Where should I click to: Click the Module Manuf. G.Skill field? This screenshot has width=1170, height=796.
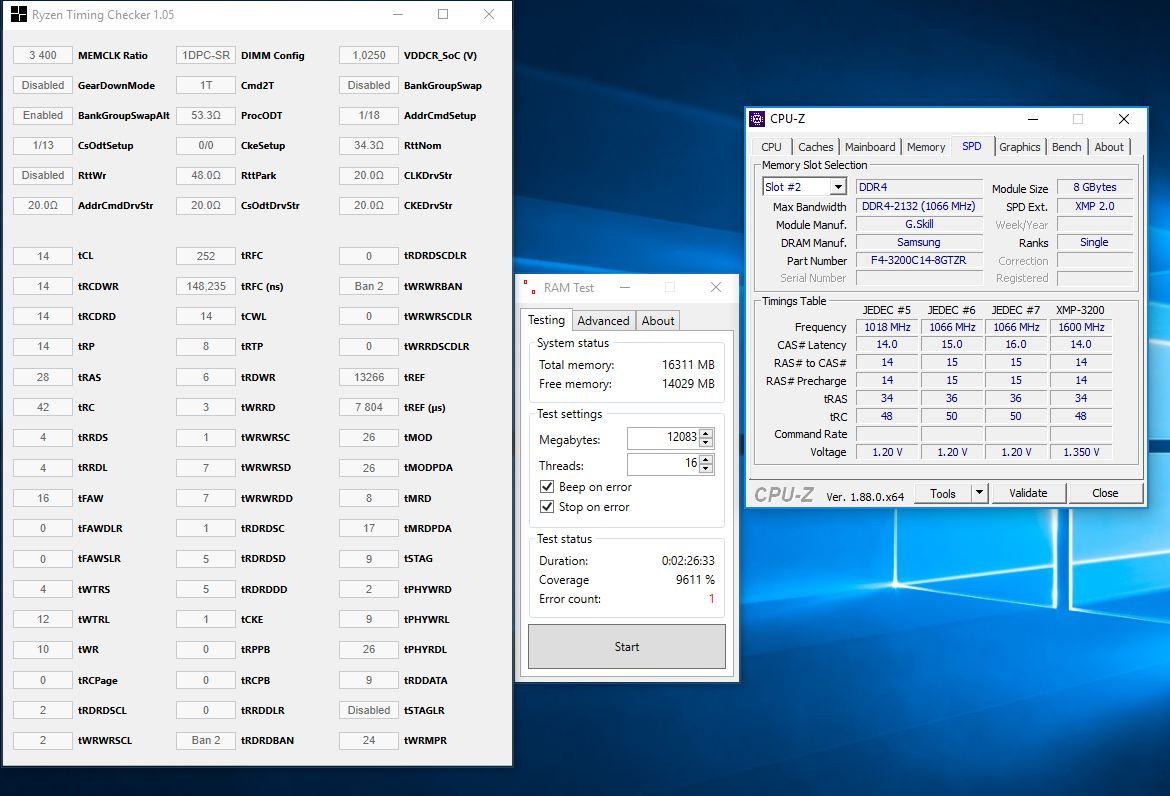coord(919,224)
